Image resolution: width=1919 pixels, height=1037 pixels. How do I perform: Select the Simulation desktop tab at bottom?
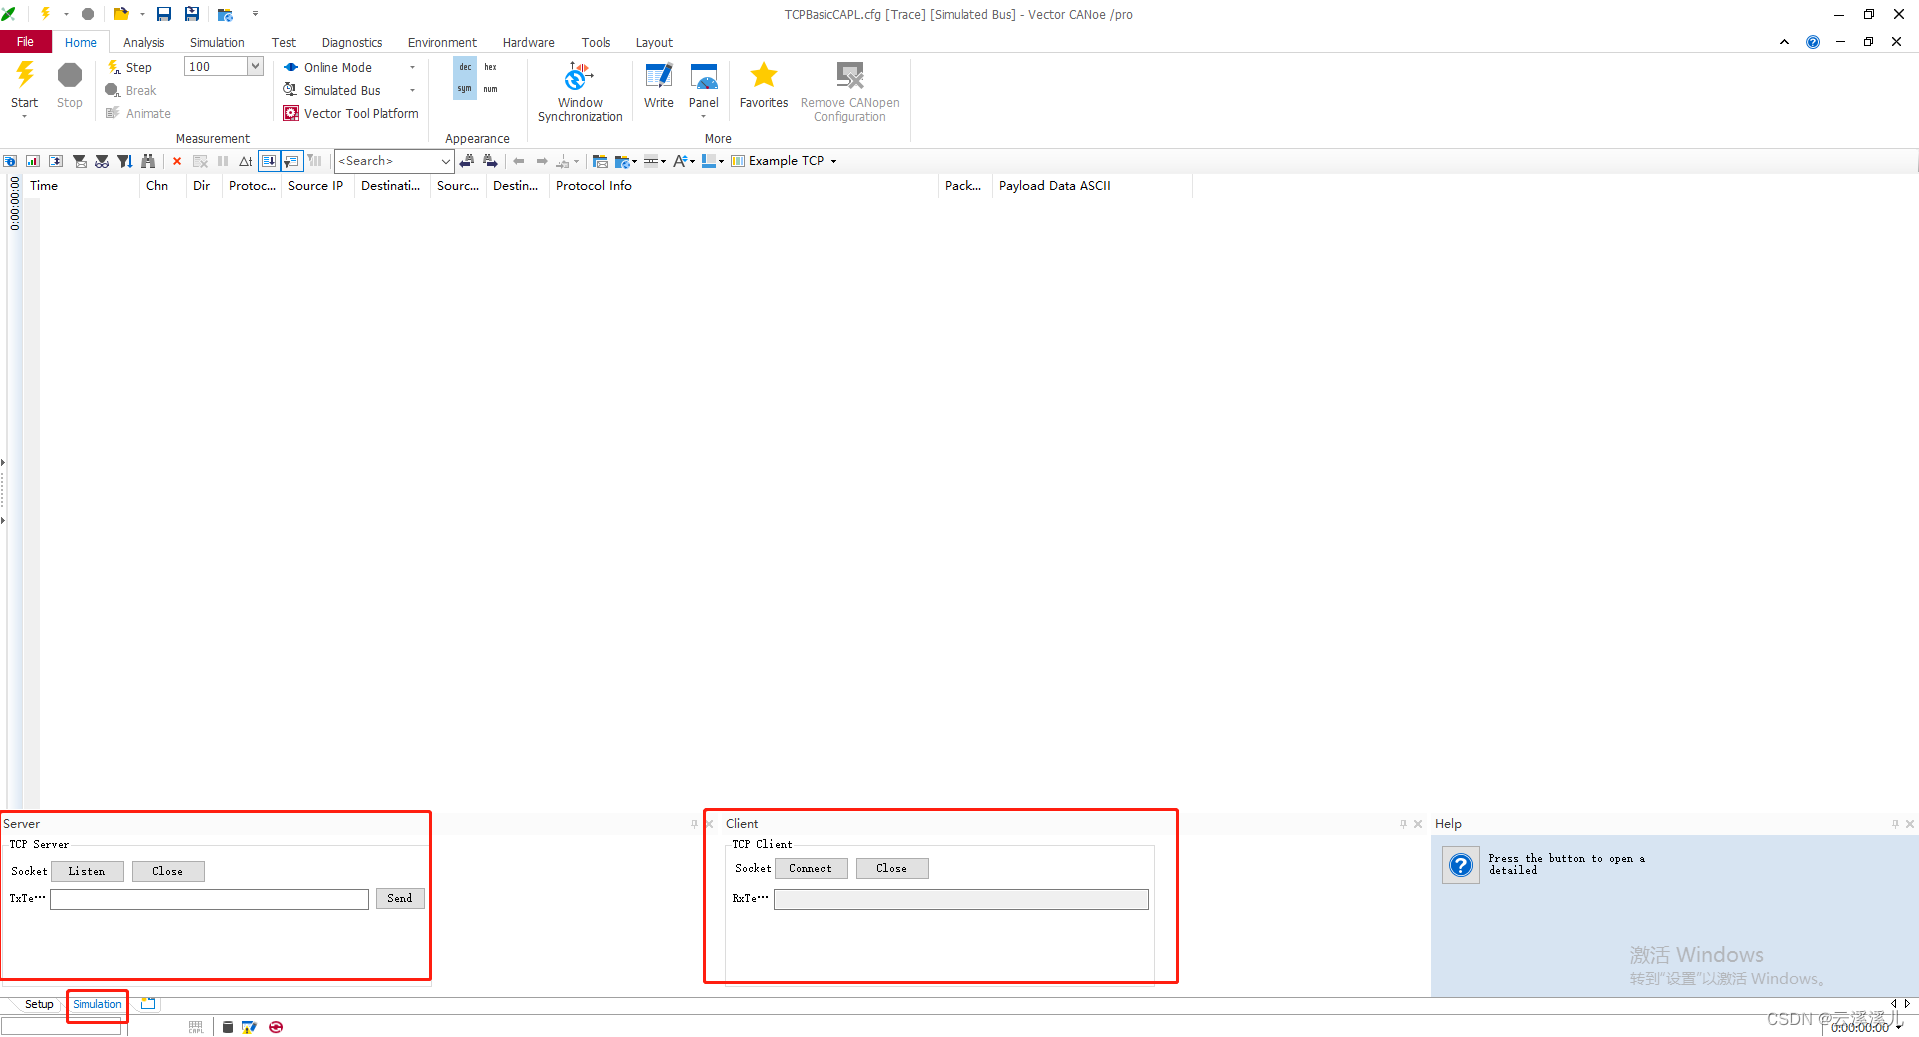97,1004
